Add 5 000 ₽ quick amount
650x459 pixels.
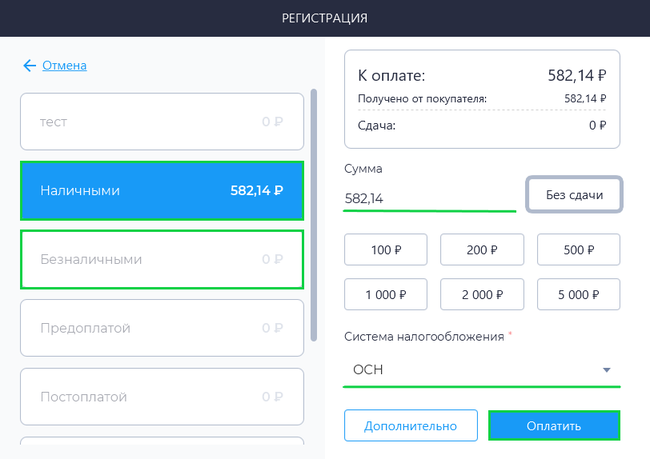point(579,294)
